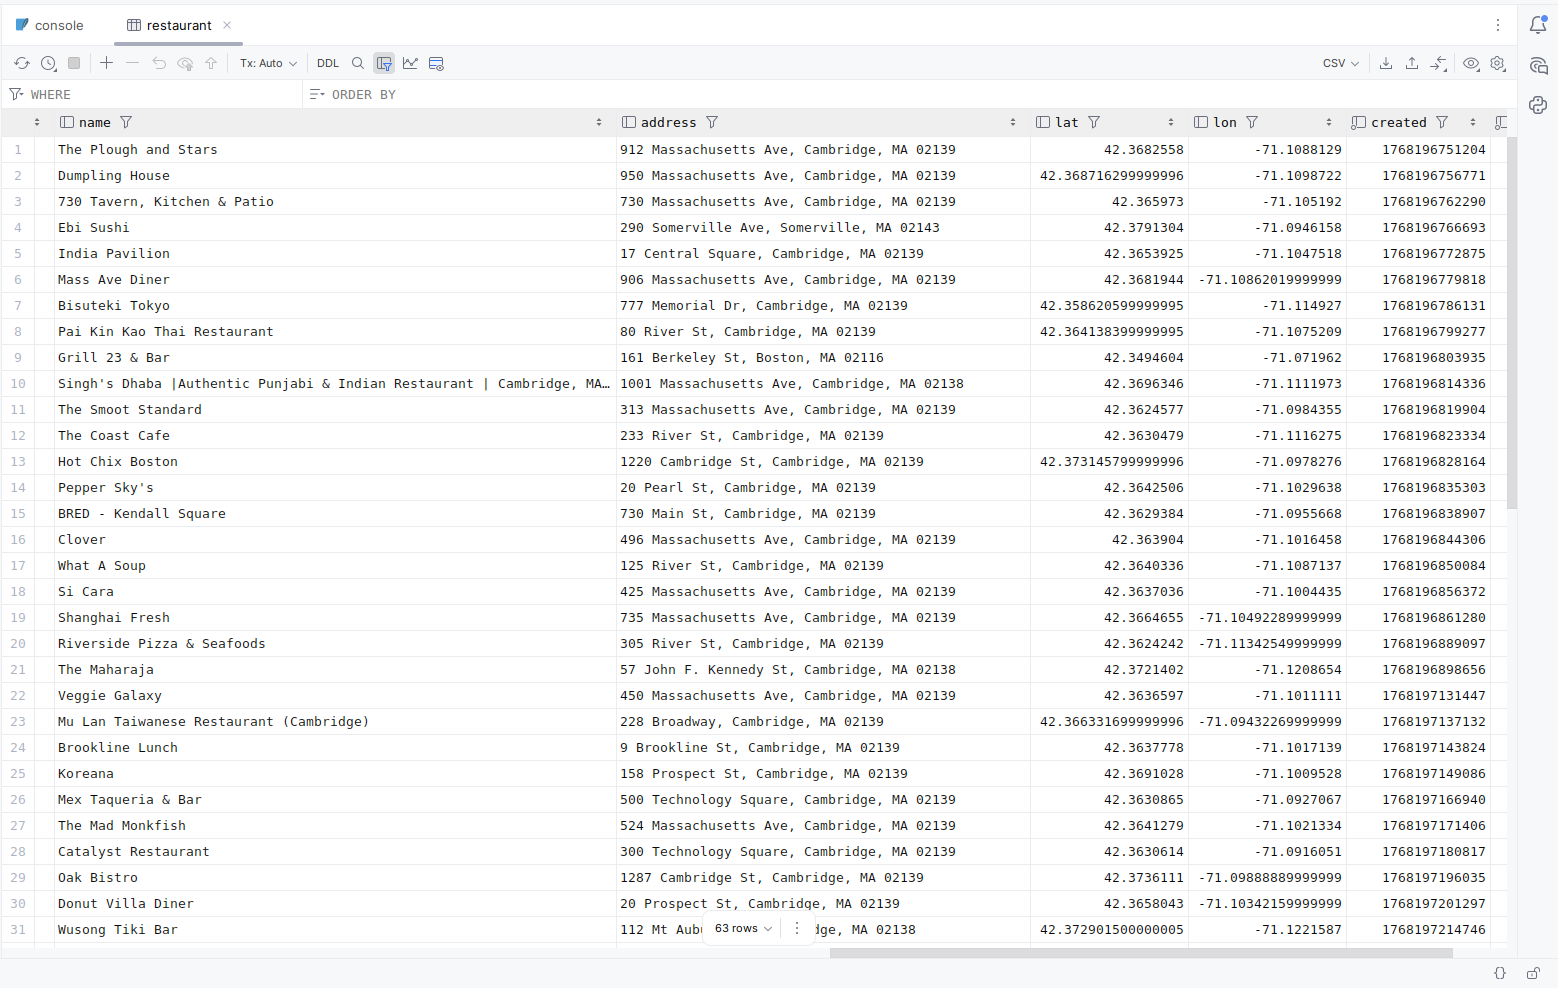
Task: Open Python console icon in right sidebar
Action: [1538, 105]
